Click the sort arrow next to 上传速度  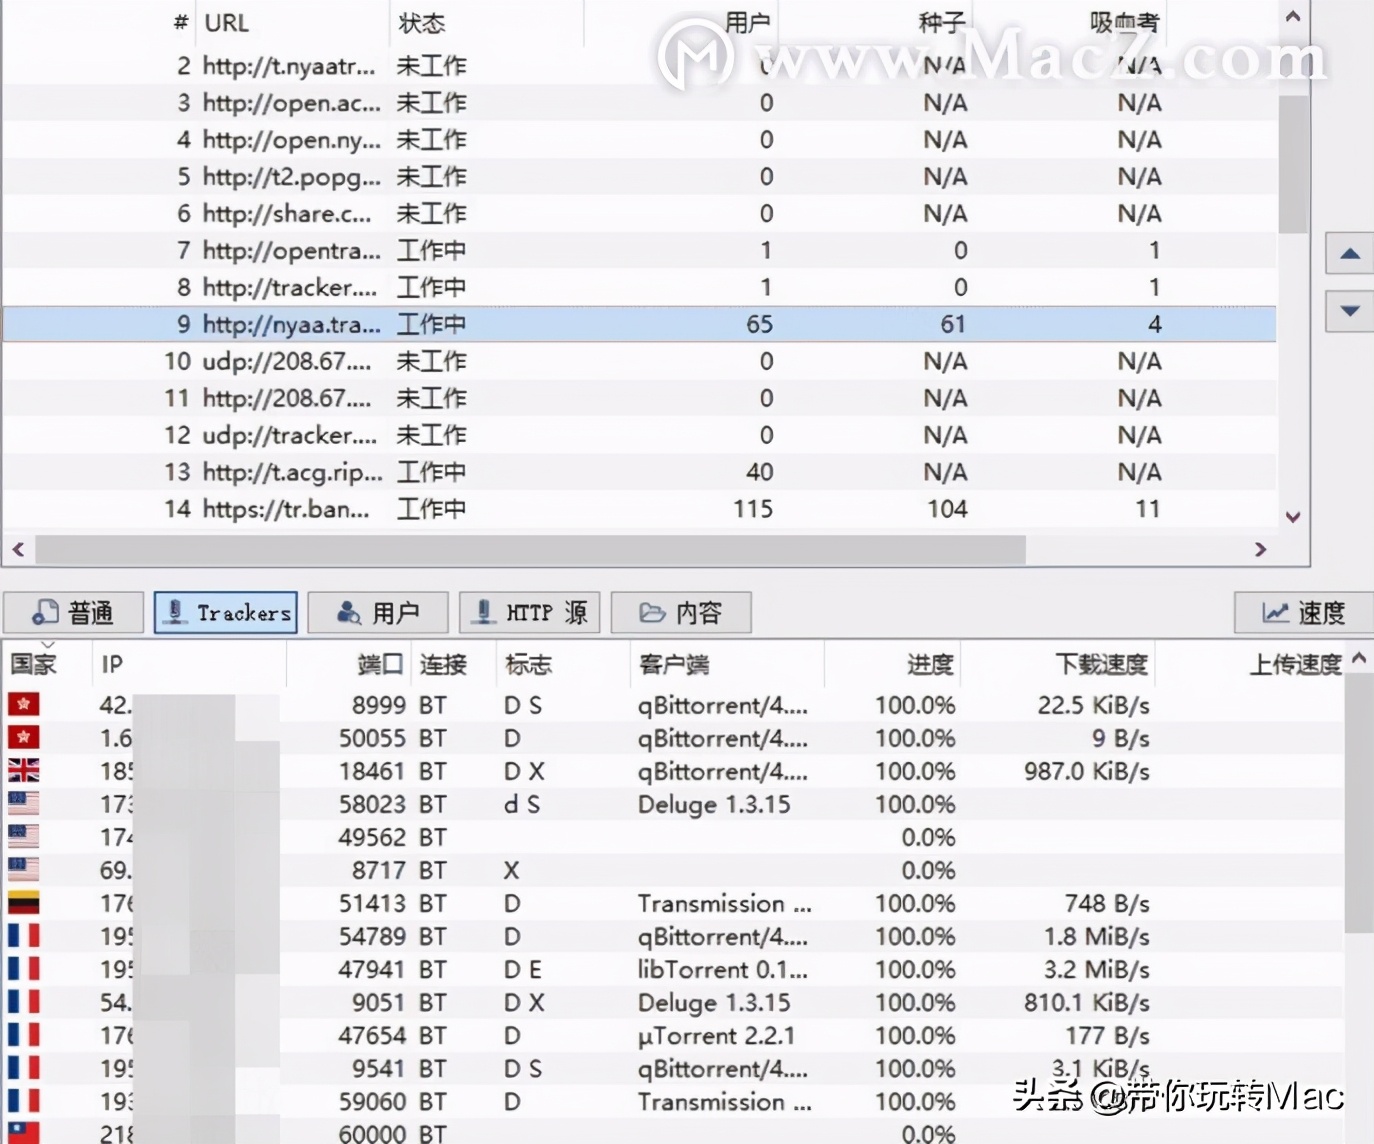(x=1358, y=659)
